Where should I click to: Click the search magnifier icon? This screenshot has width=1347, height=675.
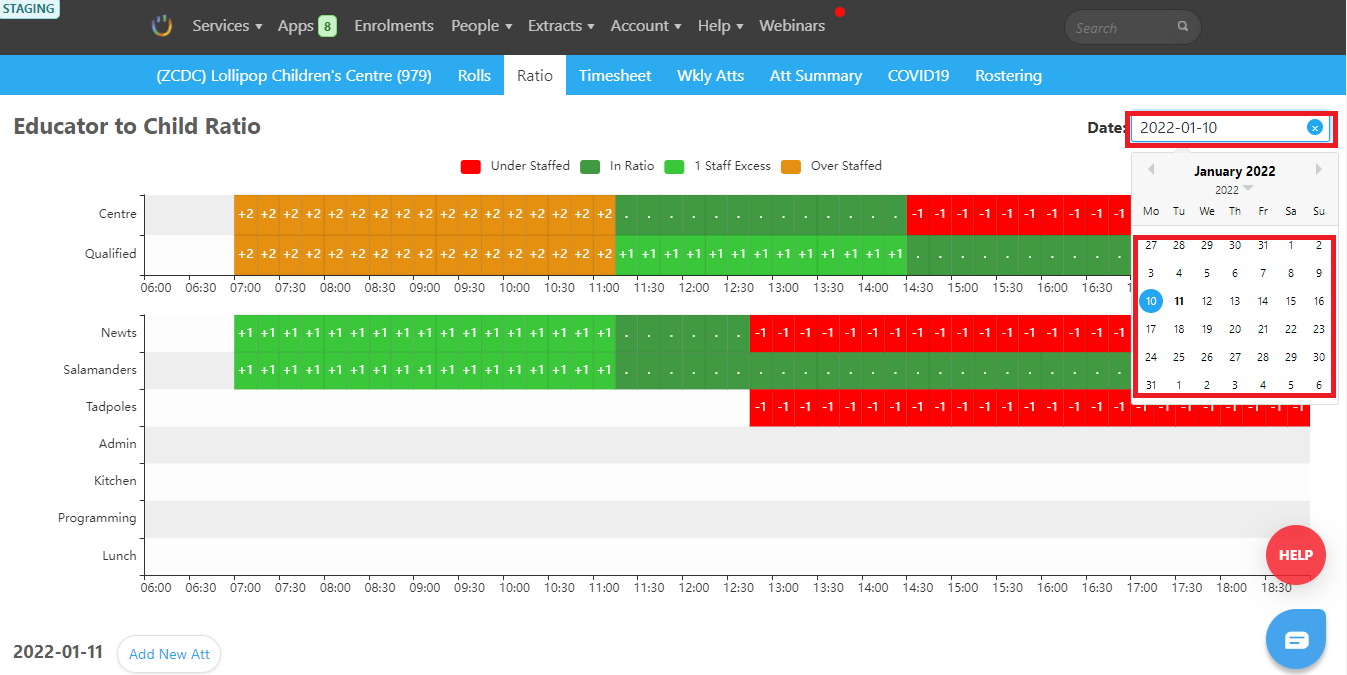click(x=1183, y=27)
